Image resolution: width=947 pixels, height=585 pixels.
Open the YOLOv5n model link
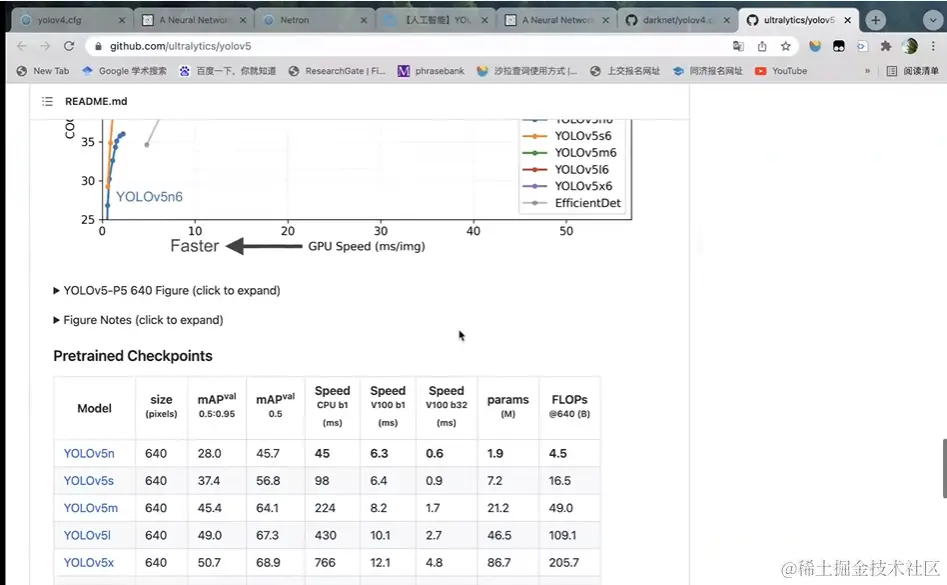tap(89, 453)
